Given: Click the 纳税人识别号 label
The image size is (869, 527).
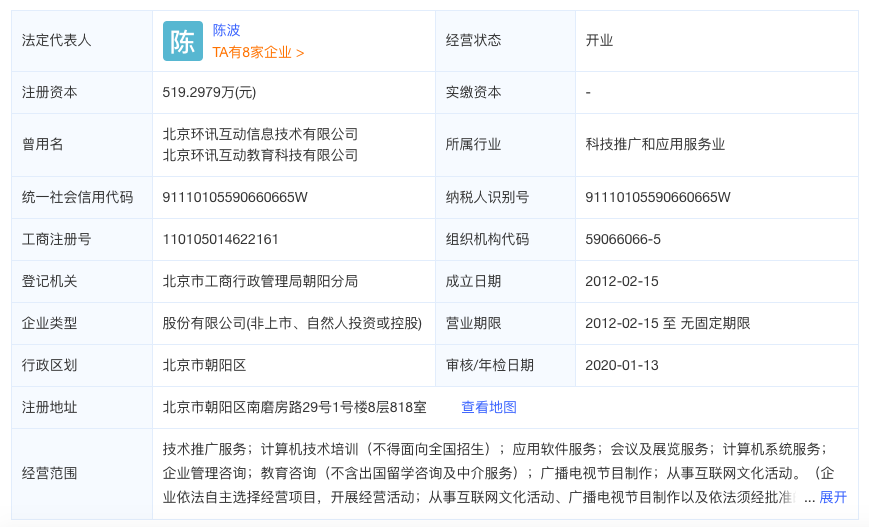Looking at the screenshot, I should click(x=487, y=197).
